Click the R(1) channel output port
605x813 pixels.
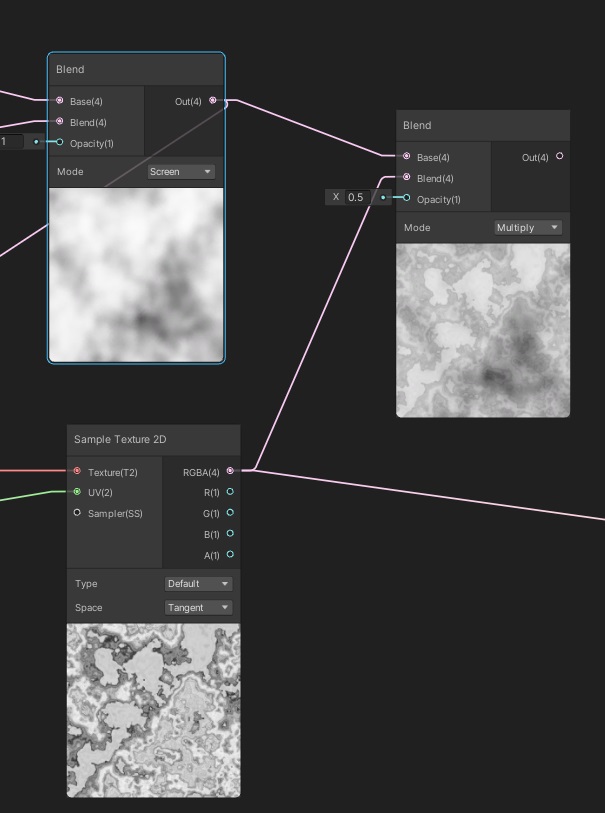[230, 492]
